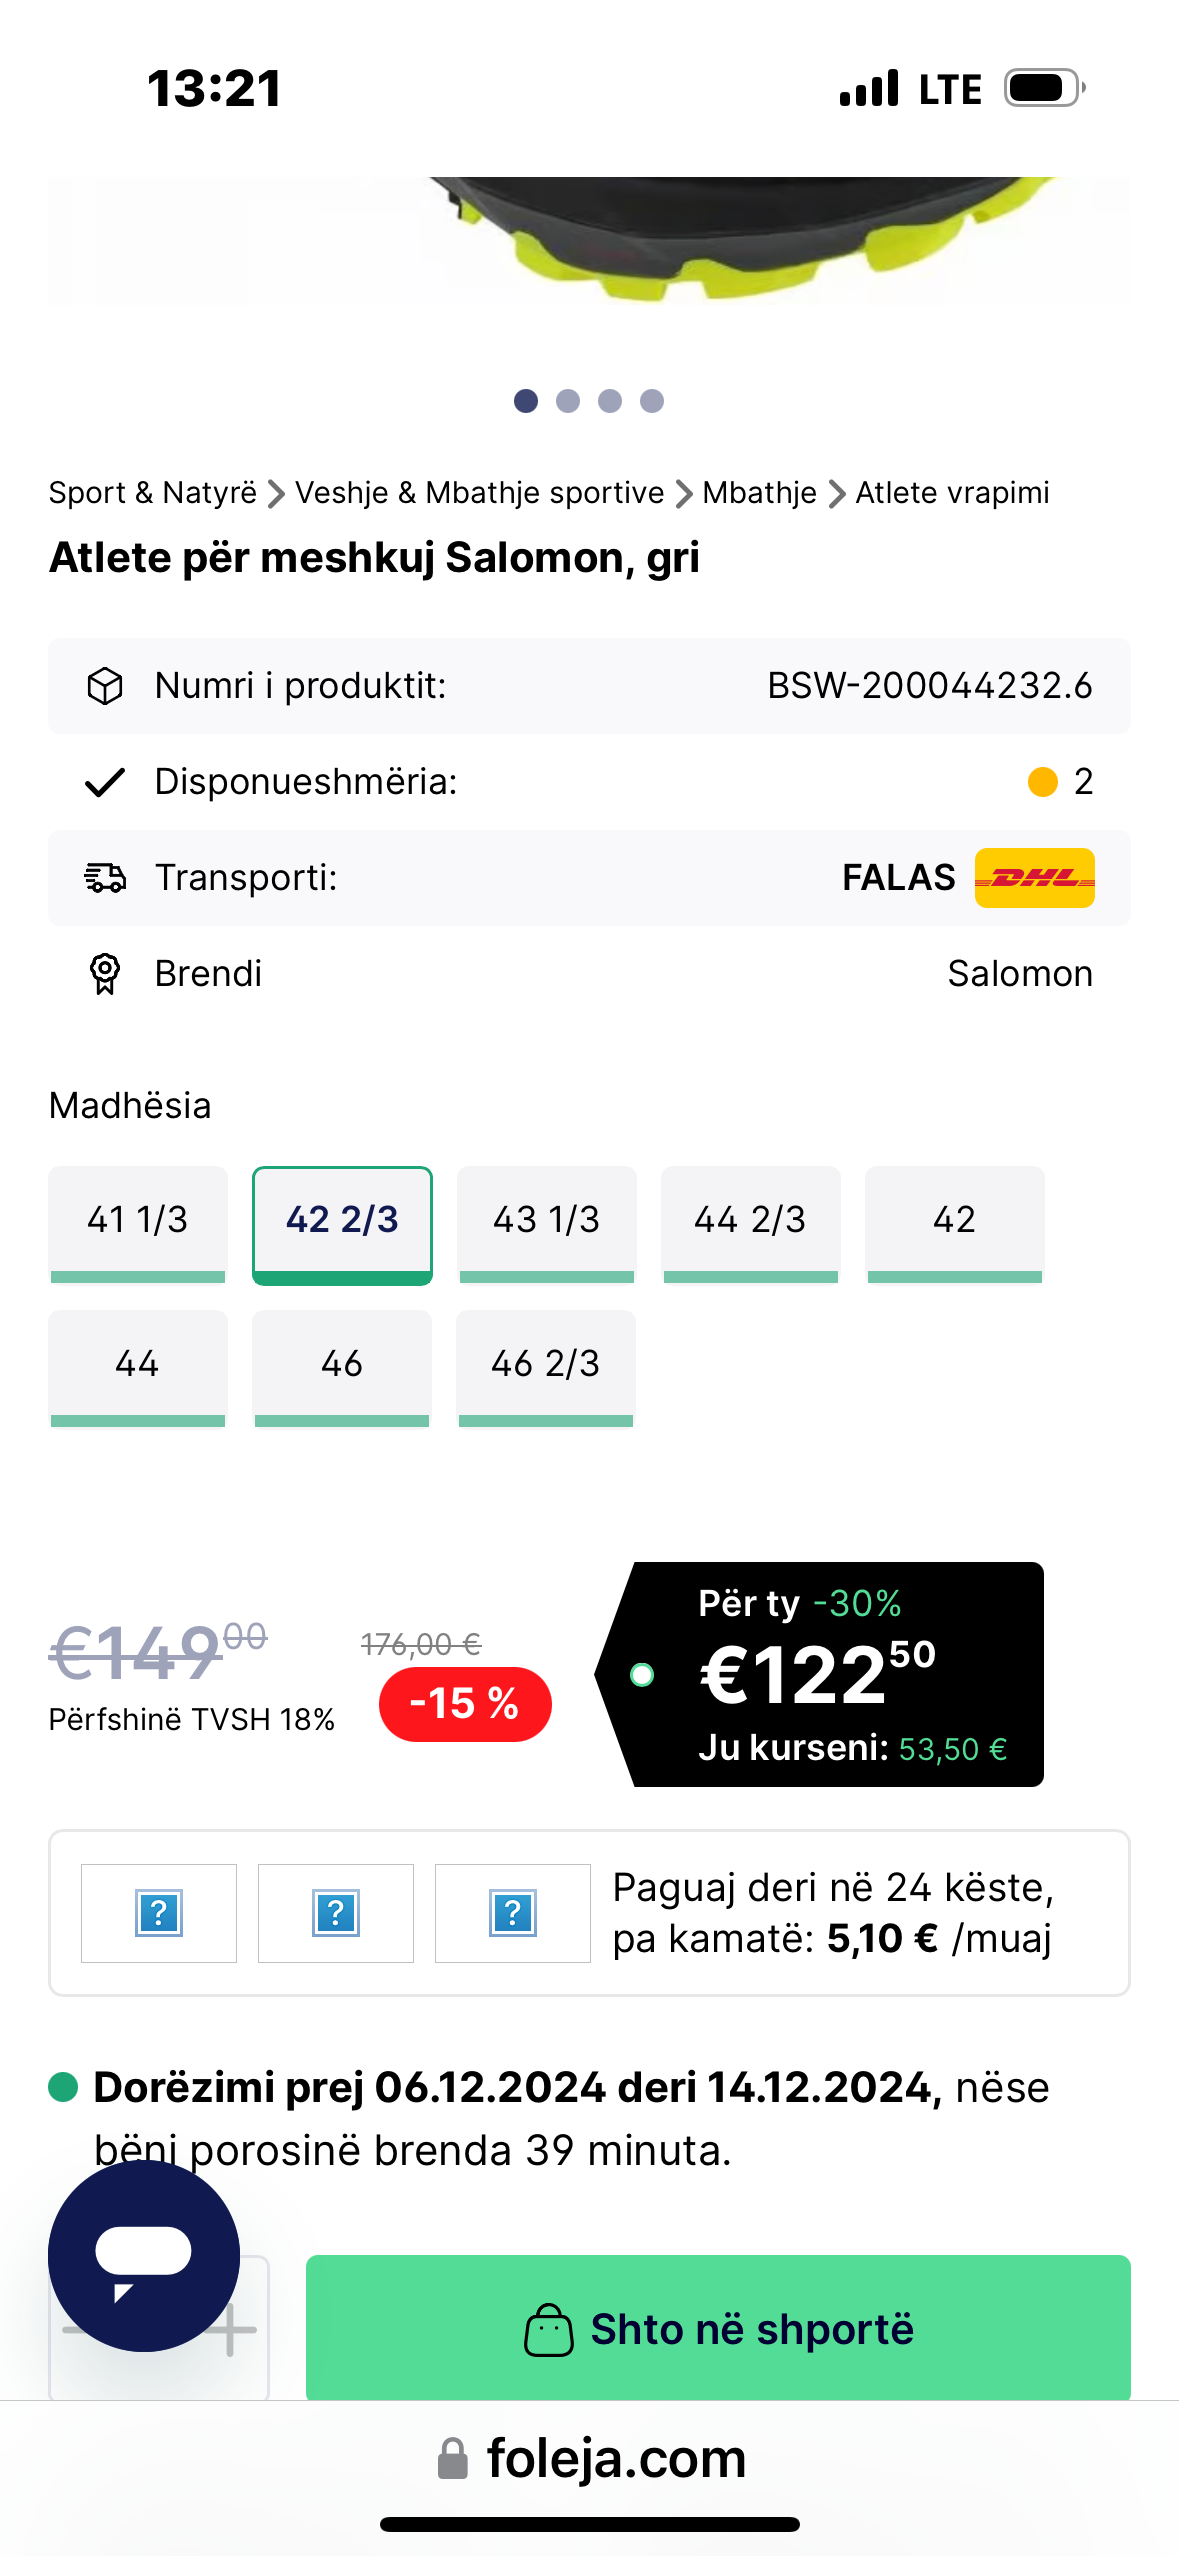Tap the transport truck icon
The image size is (1179, 2556).
tap(105, 877)
